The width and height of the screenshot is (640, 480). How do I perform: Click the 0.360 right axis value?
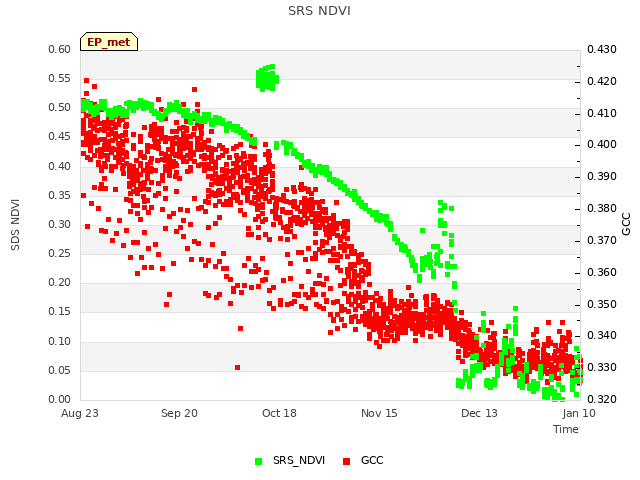coord(602,272)
